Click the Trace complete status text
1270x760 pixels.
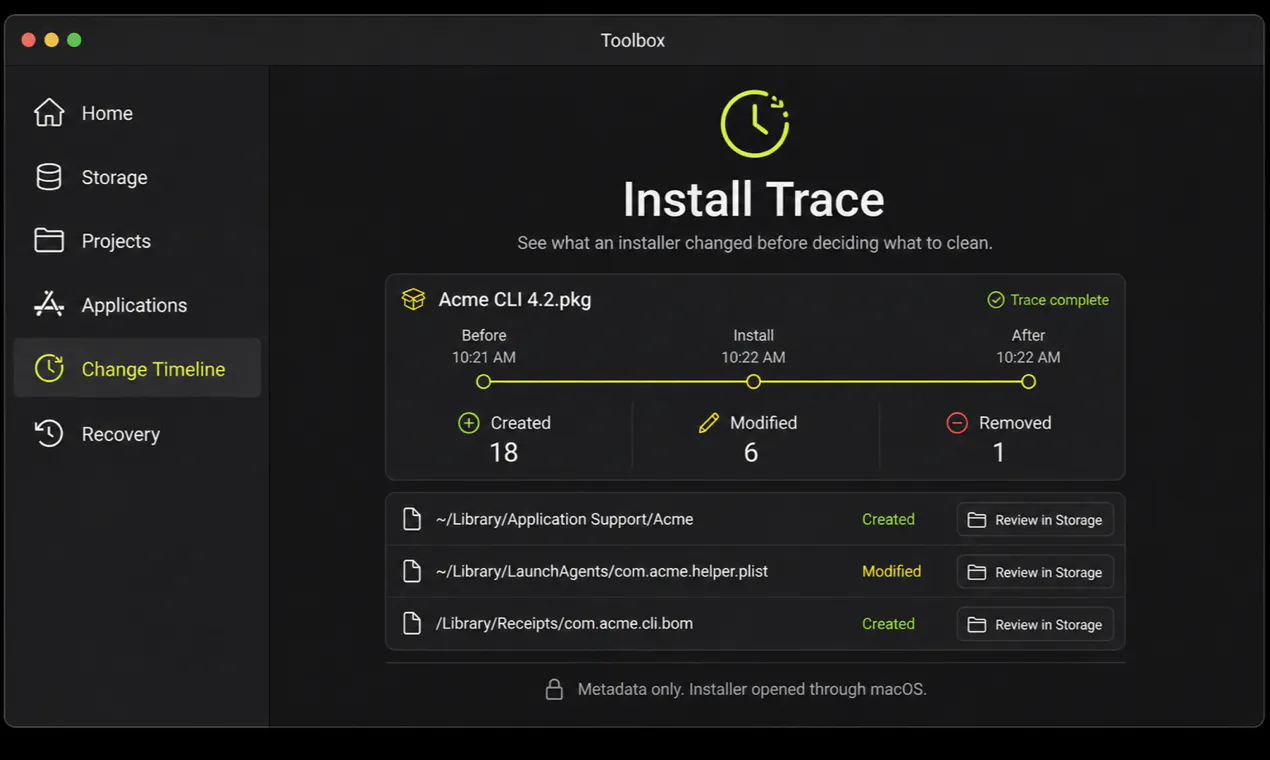[x=1059, y=300]
